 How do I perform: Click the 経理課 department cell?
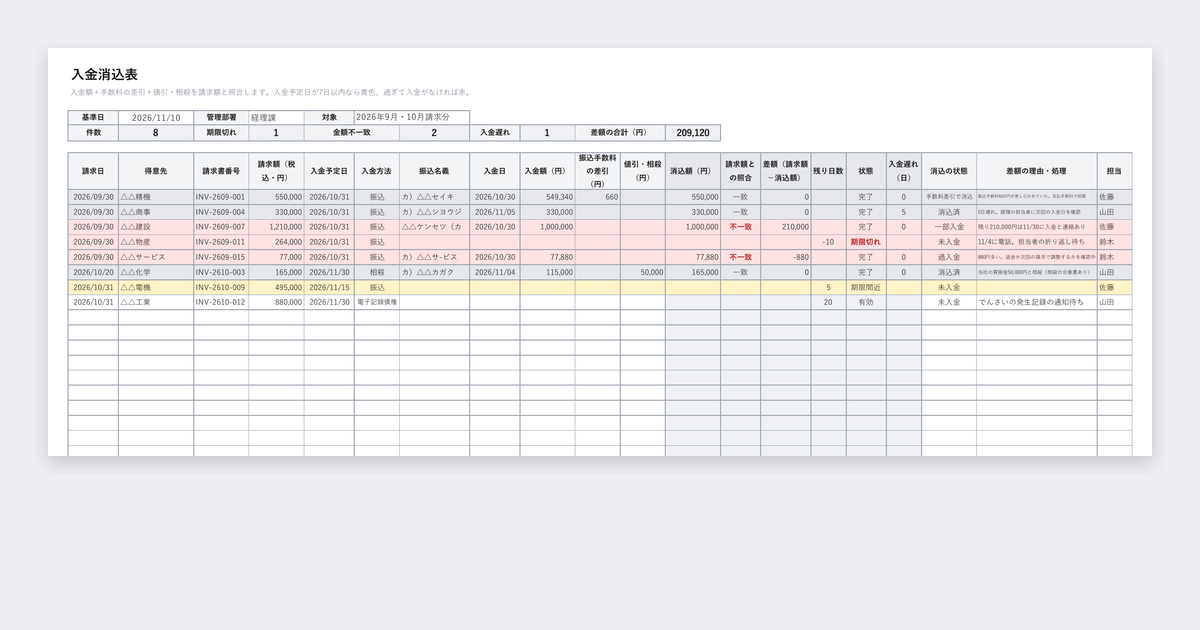276,117
